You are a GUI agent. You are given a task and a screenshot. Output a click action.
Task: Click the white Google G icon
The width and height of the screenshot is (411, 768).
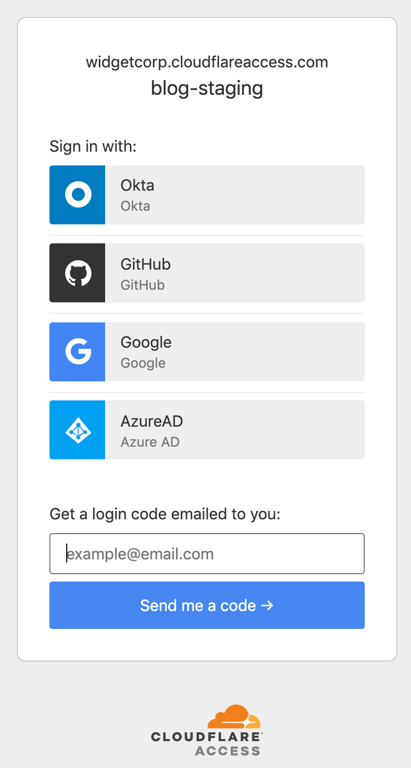[x=78, y=351]
